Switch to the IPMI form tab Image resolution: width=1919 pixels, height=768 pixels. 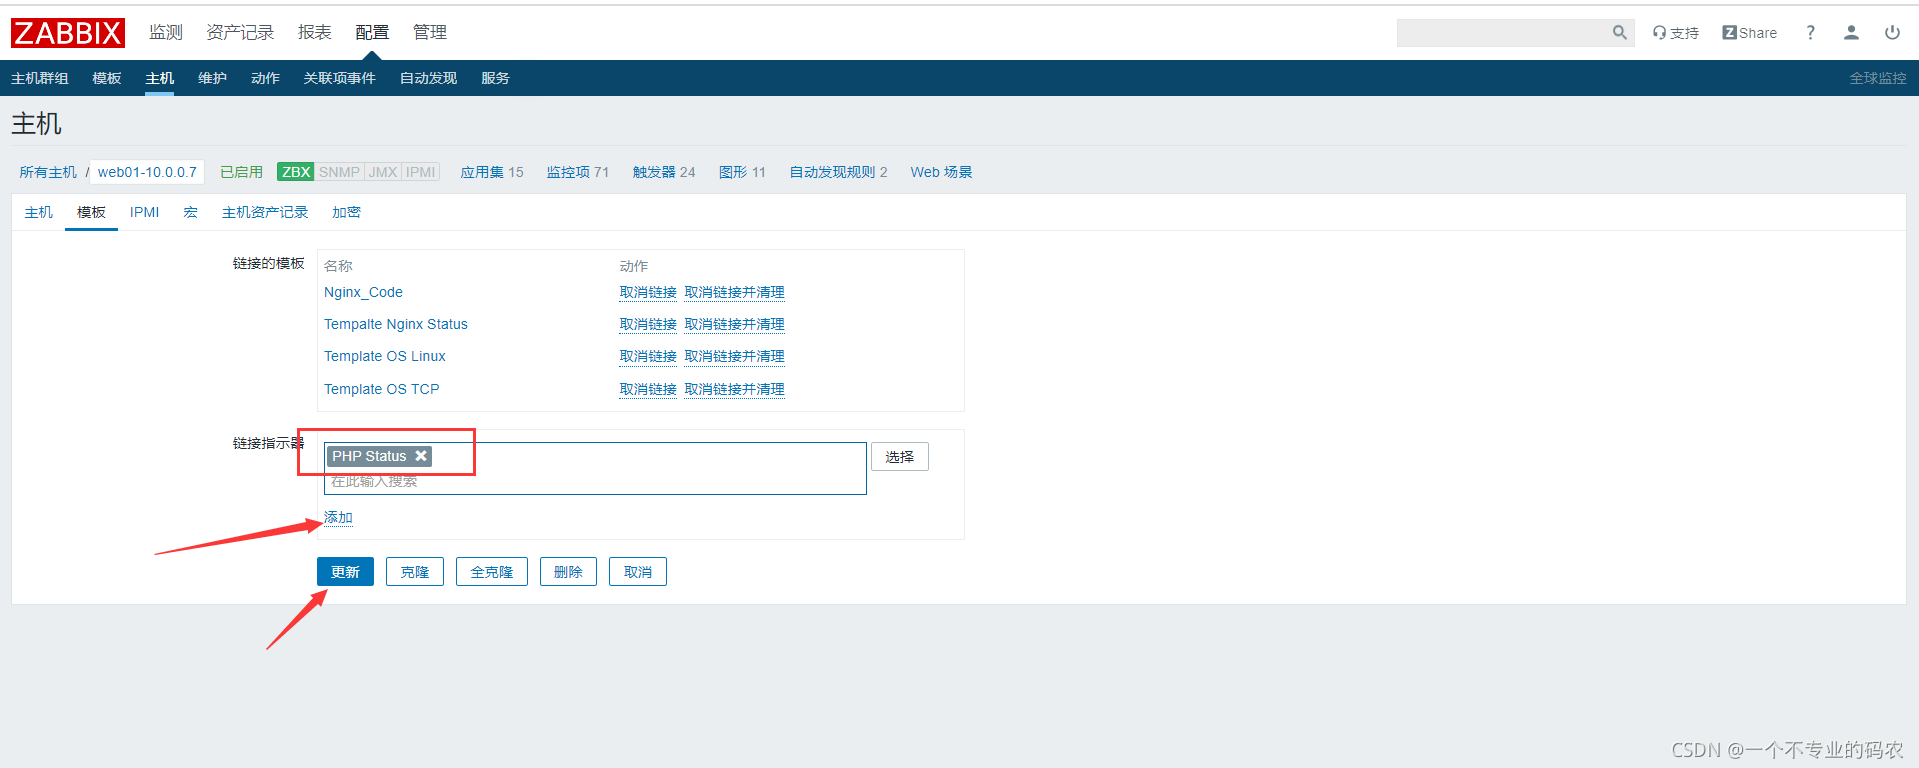145,212
